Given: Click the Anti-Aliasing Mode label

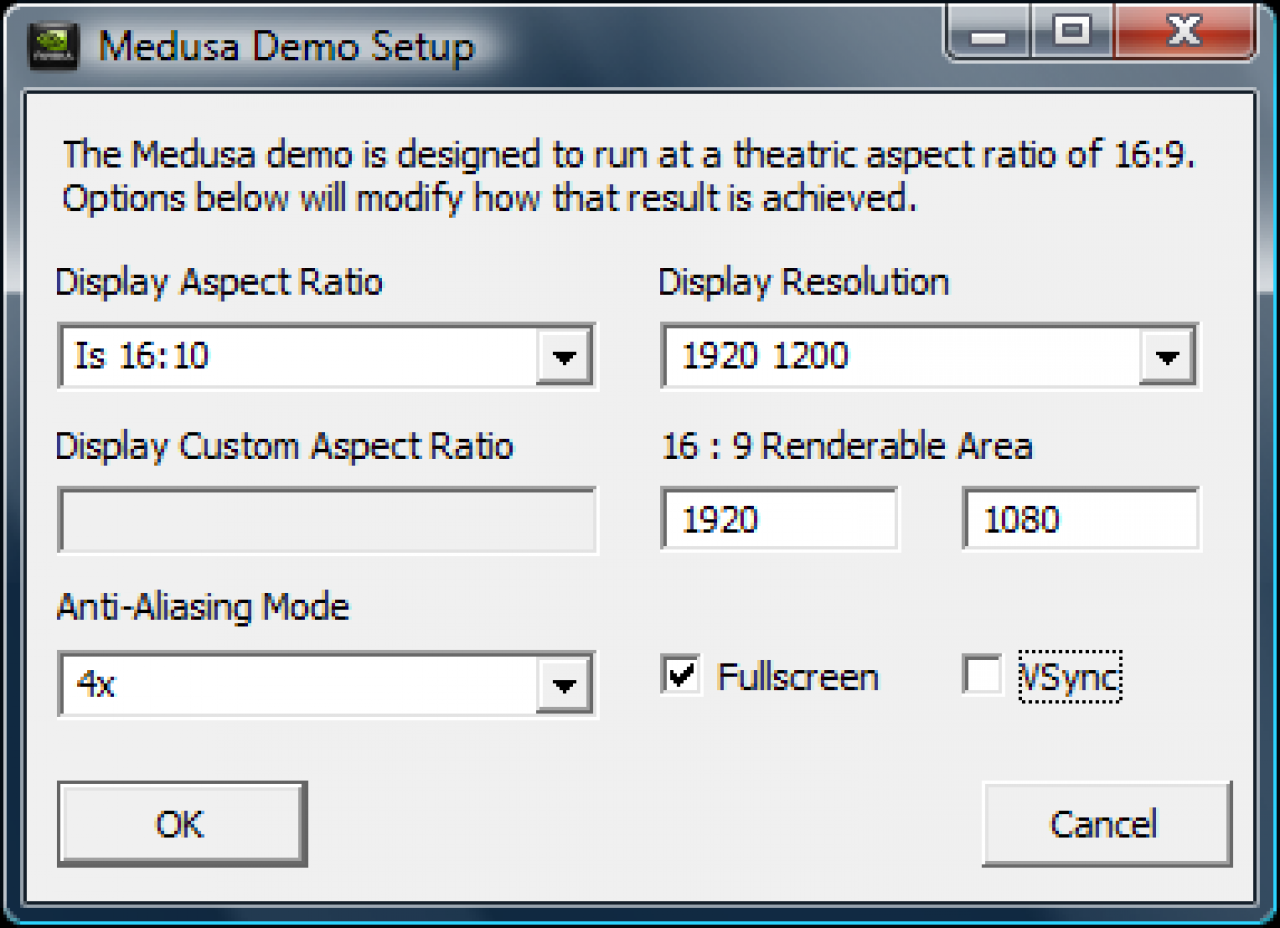Looking at the screenshot, I should 203,606.
